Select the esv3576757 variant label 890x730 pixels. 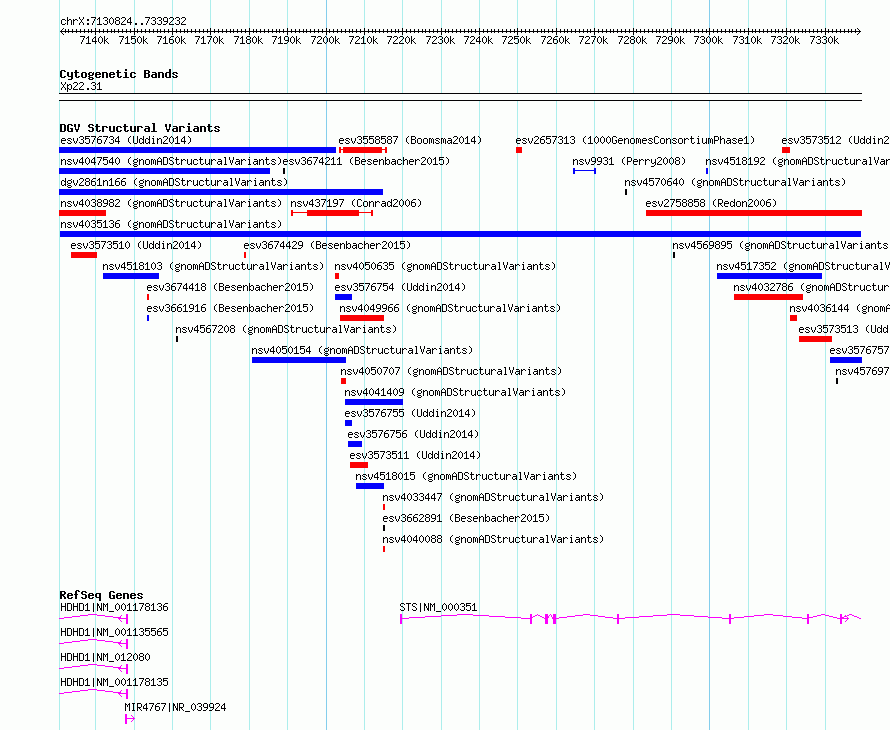(859, 350)
